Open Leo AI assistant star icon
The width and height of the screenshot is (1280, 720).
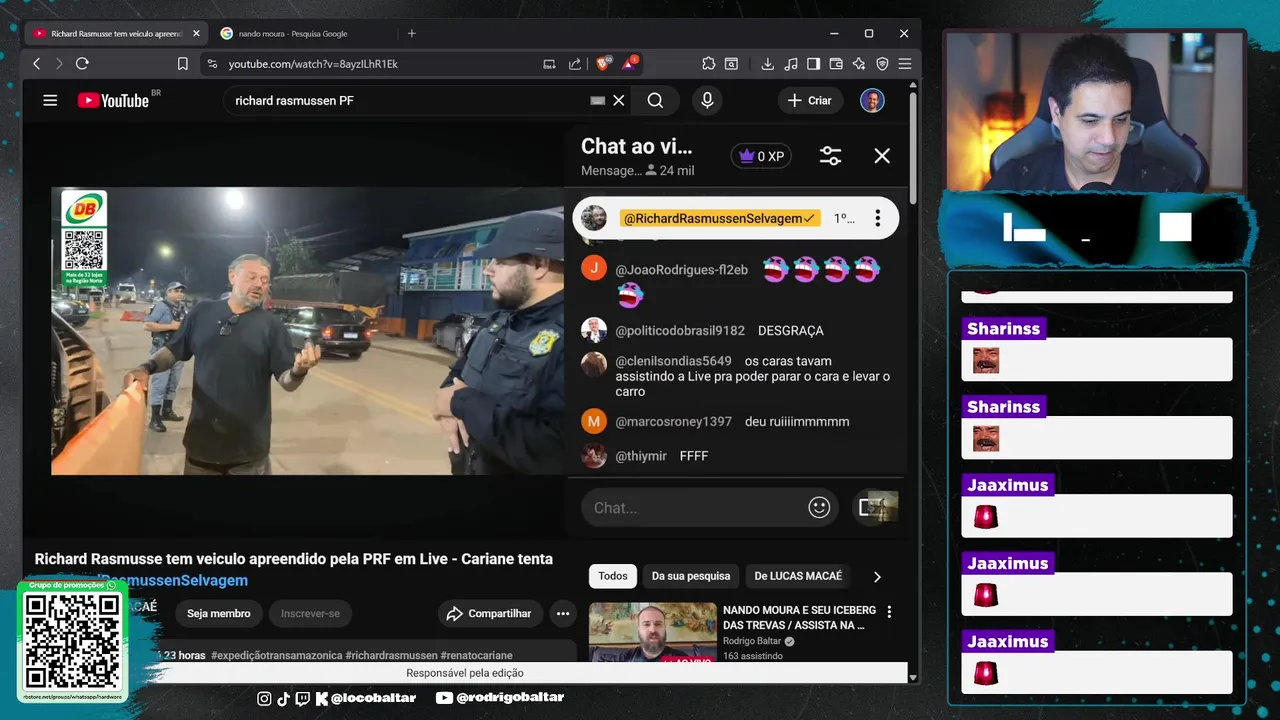(x=859, y=63)
